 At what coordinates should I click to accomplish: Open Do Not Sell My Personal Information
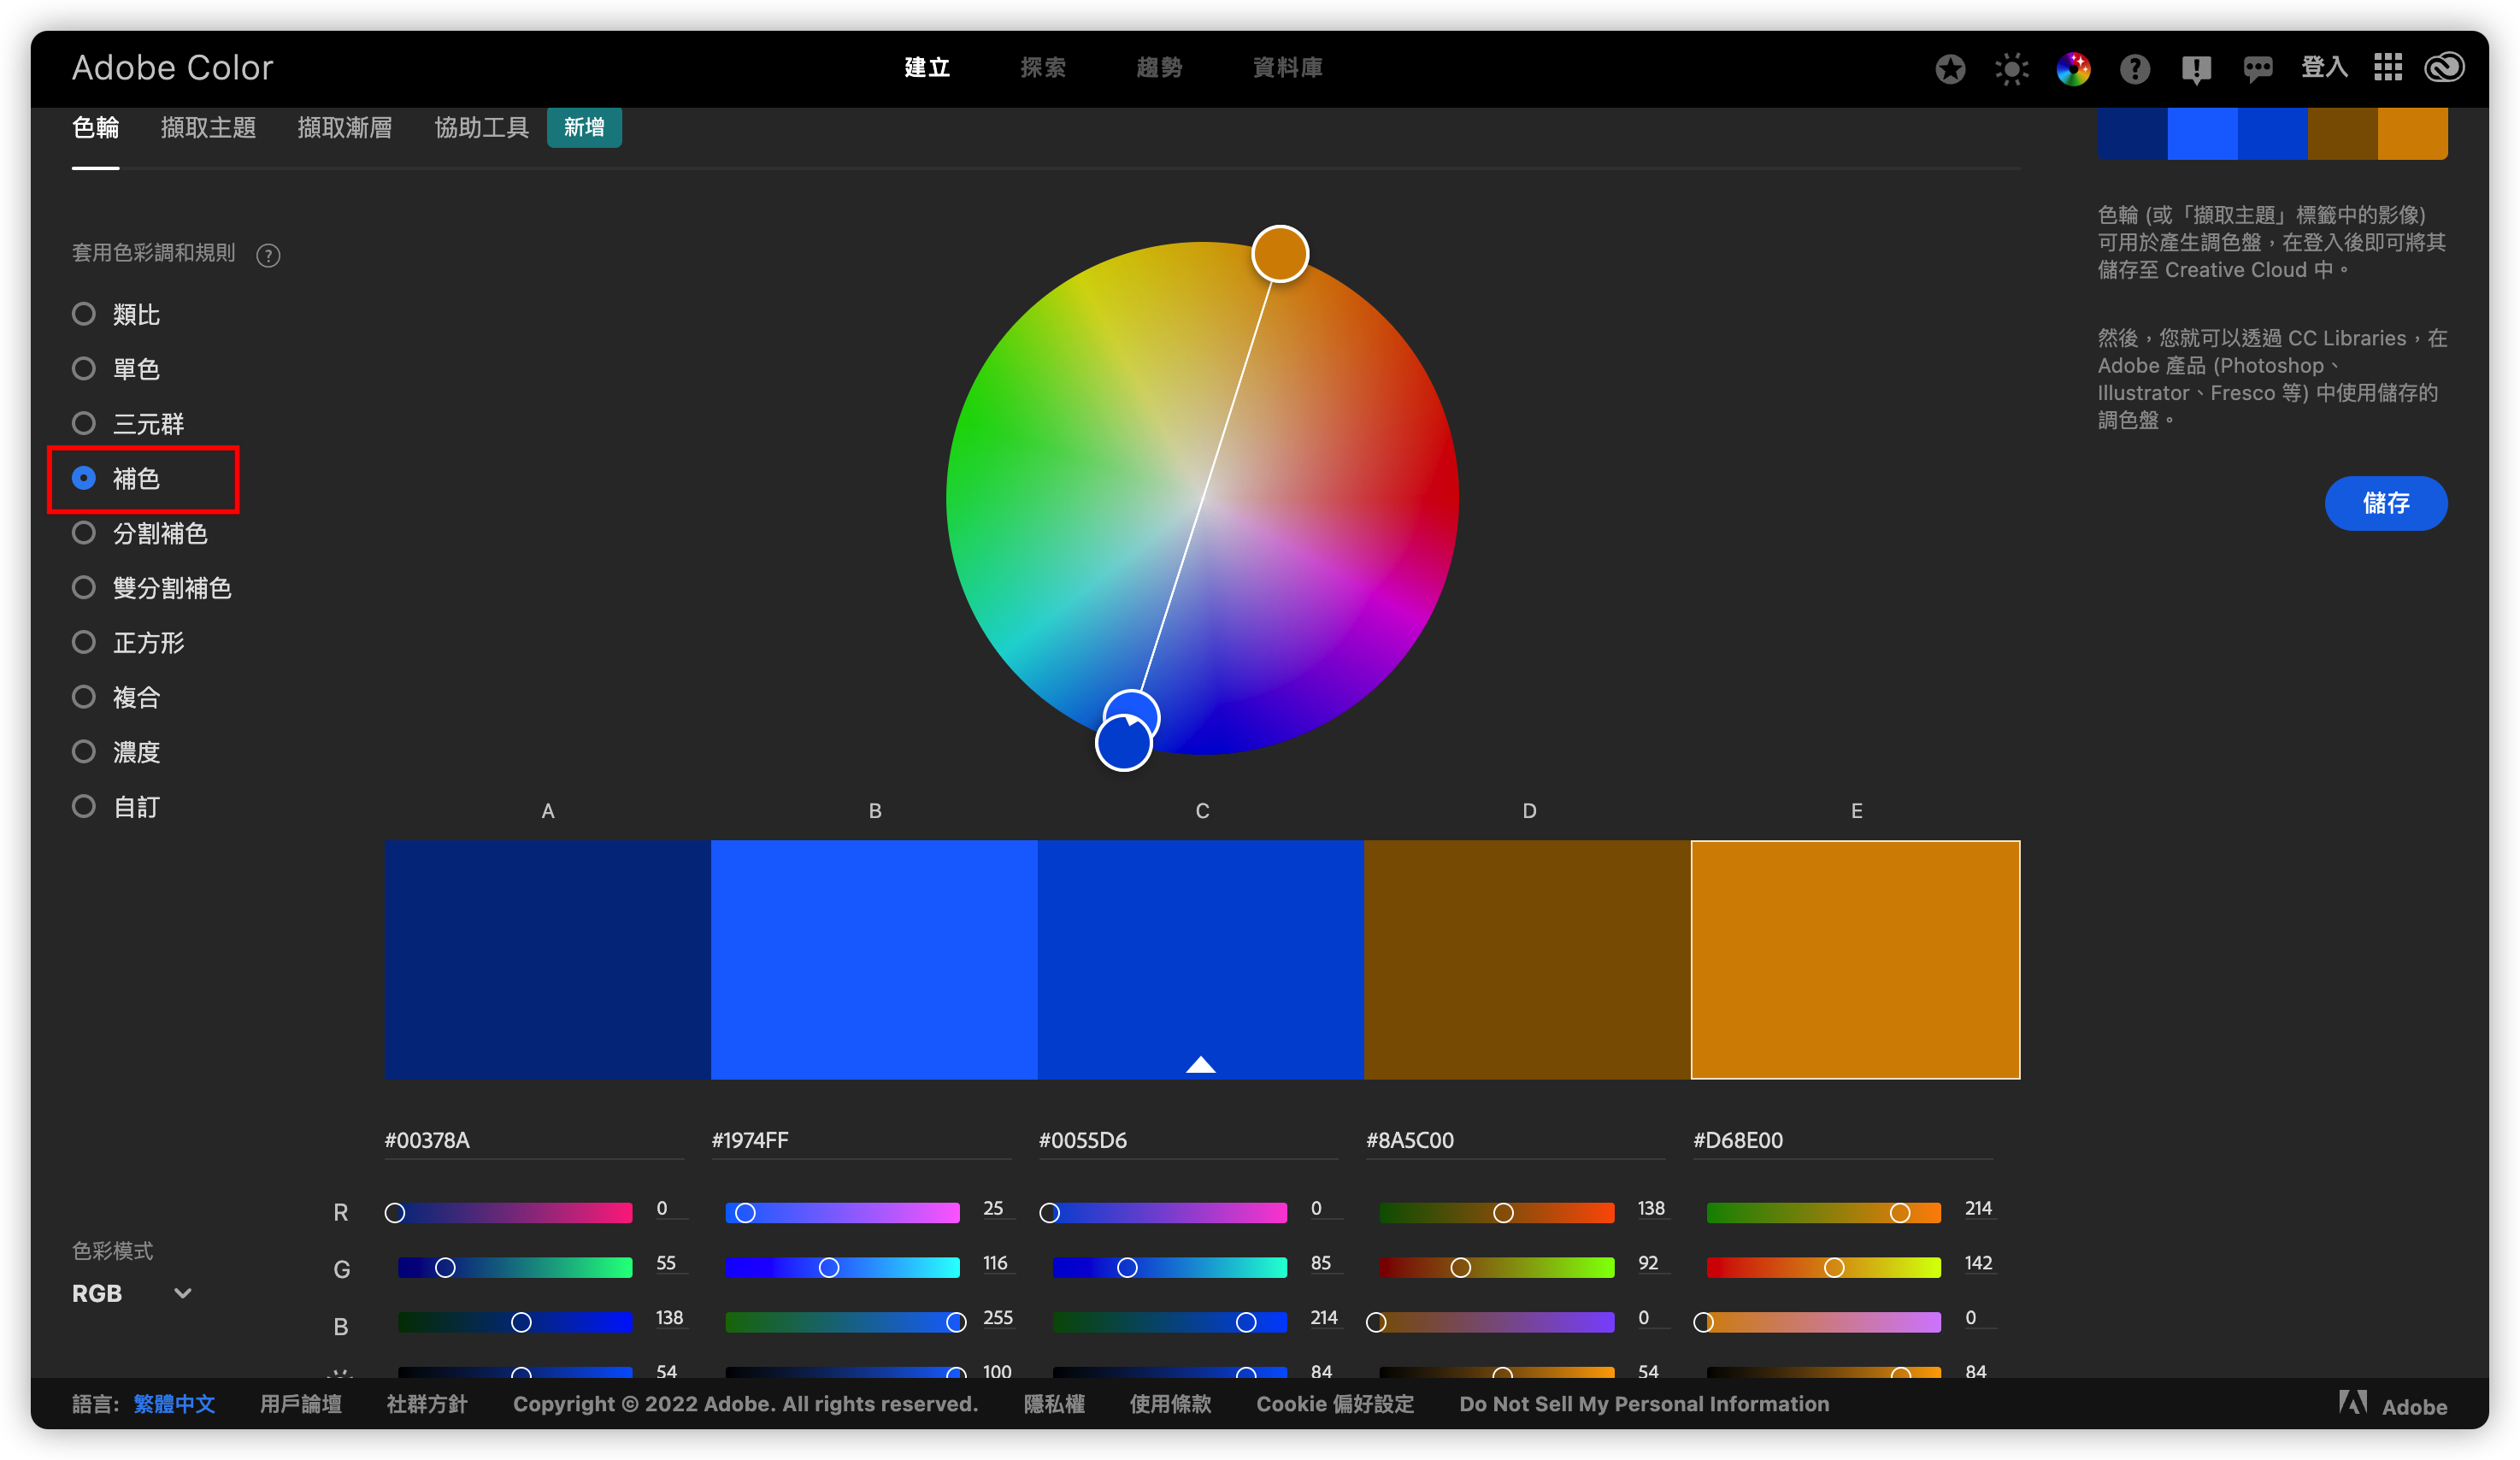[x=1644, y=1404]
